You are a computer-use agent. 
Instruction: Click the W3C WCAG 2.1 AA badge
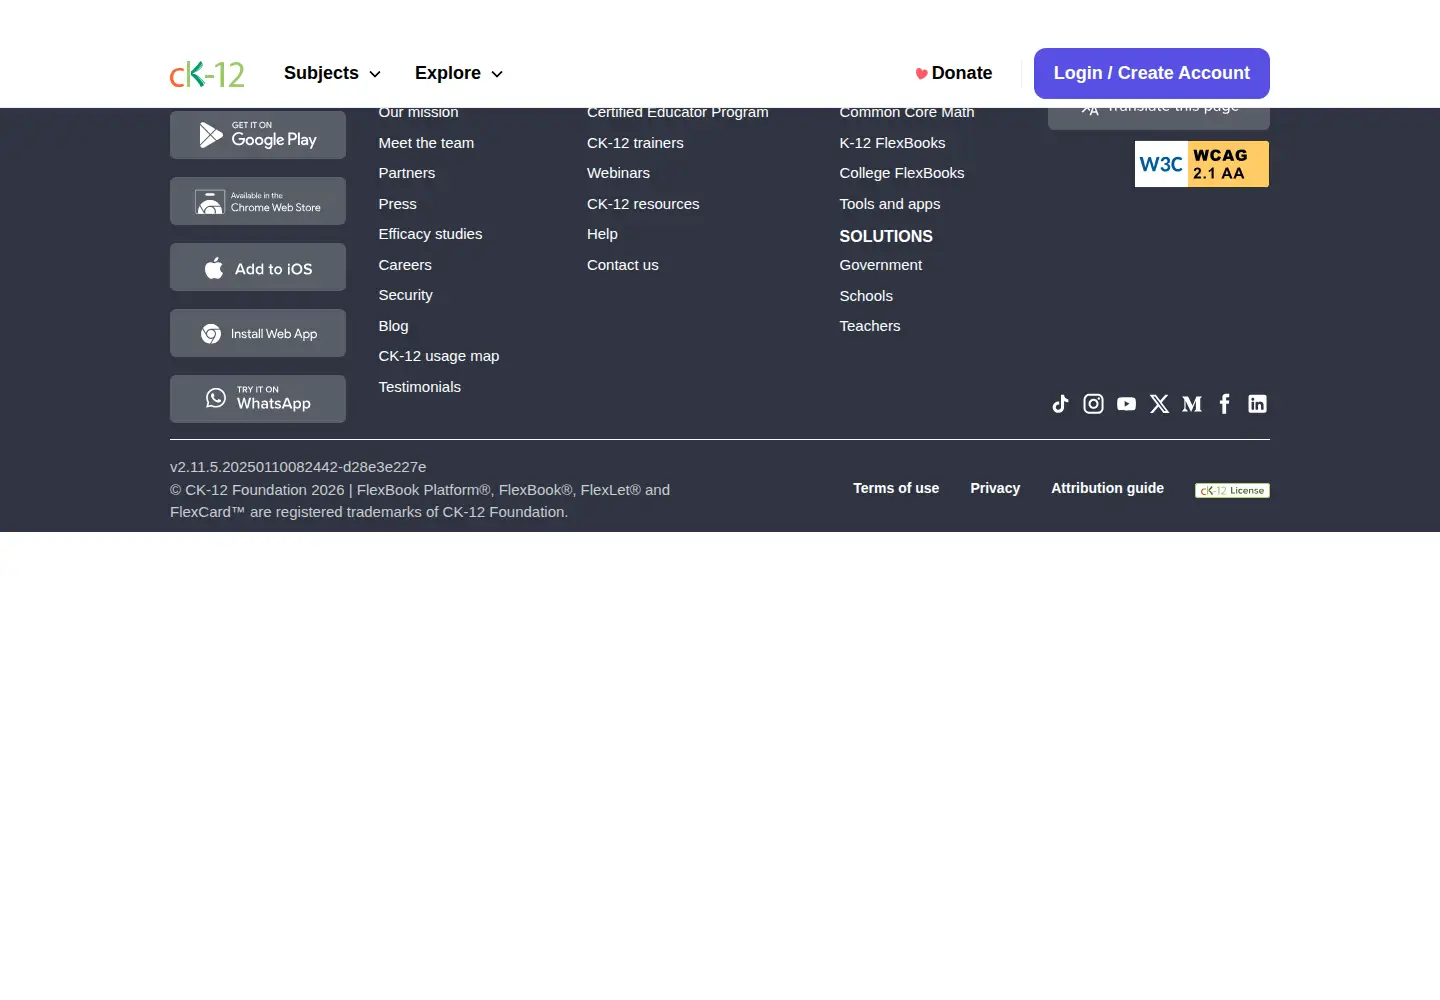pos(1202,164)
